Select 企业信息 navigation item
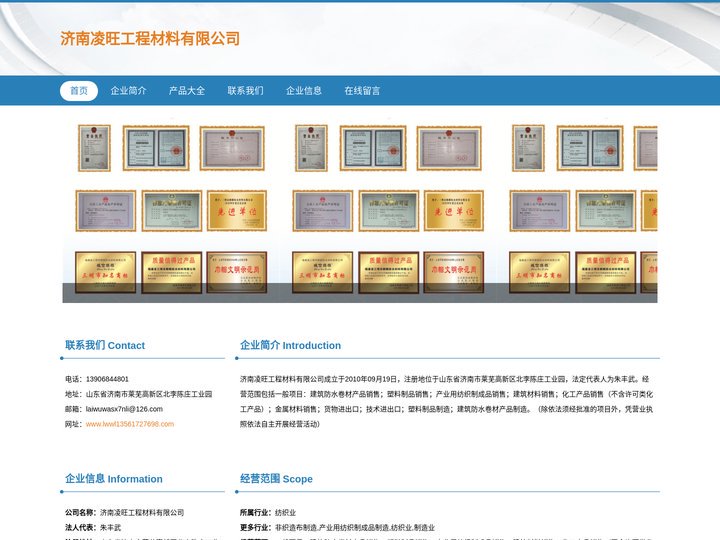 click(304, 90)
